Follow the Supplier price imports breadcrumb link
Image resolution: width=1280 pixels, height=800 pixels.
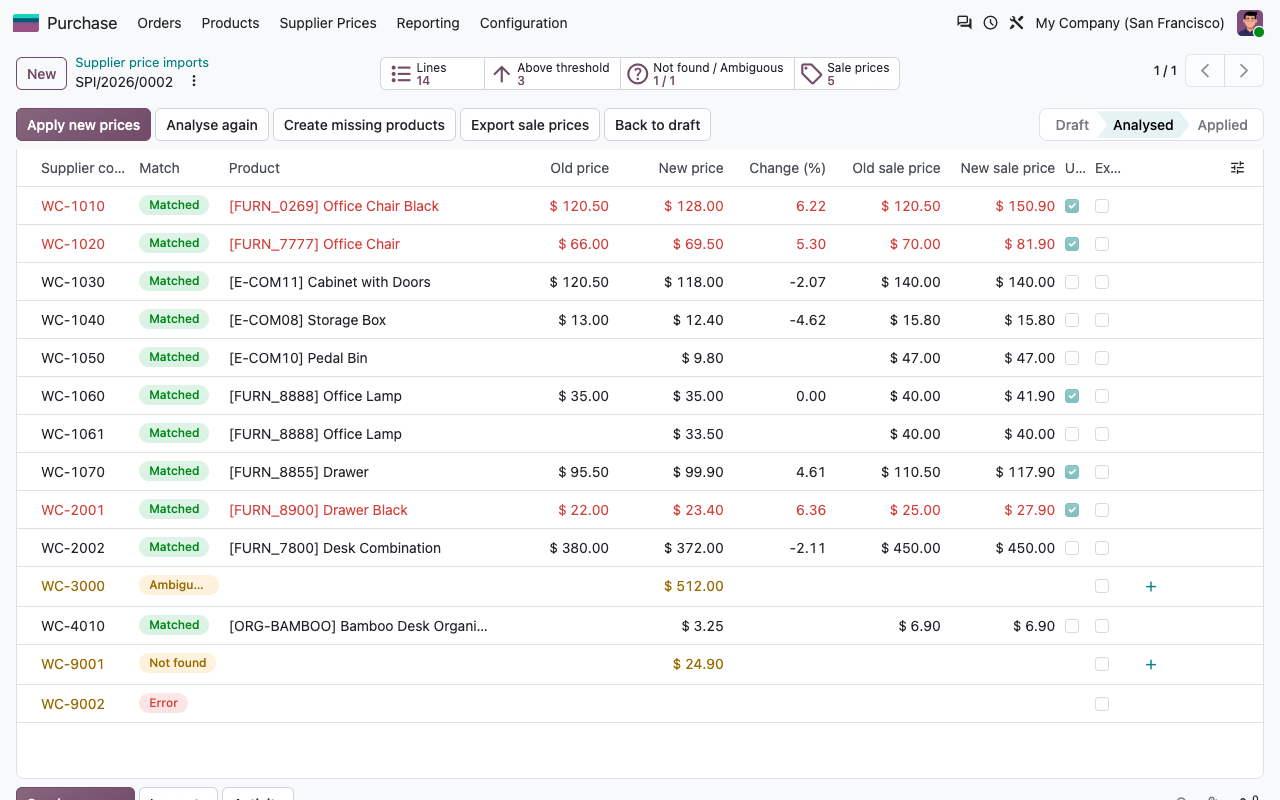click(142, 62)
